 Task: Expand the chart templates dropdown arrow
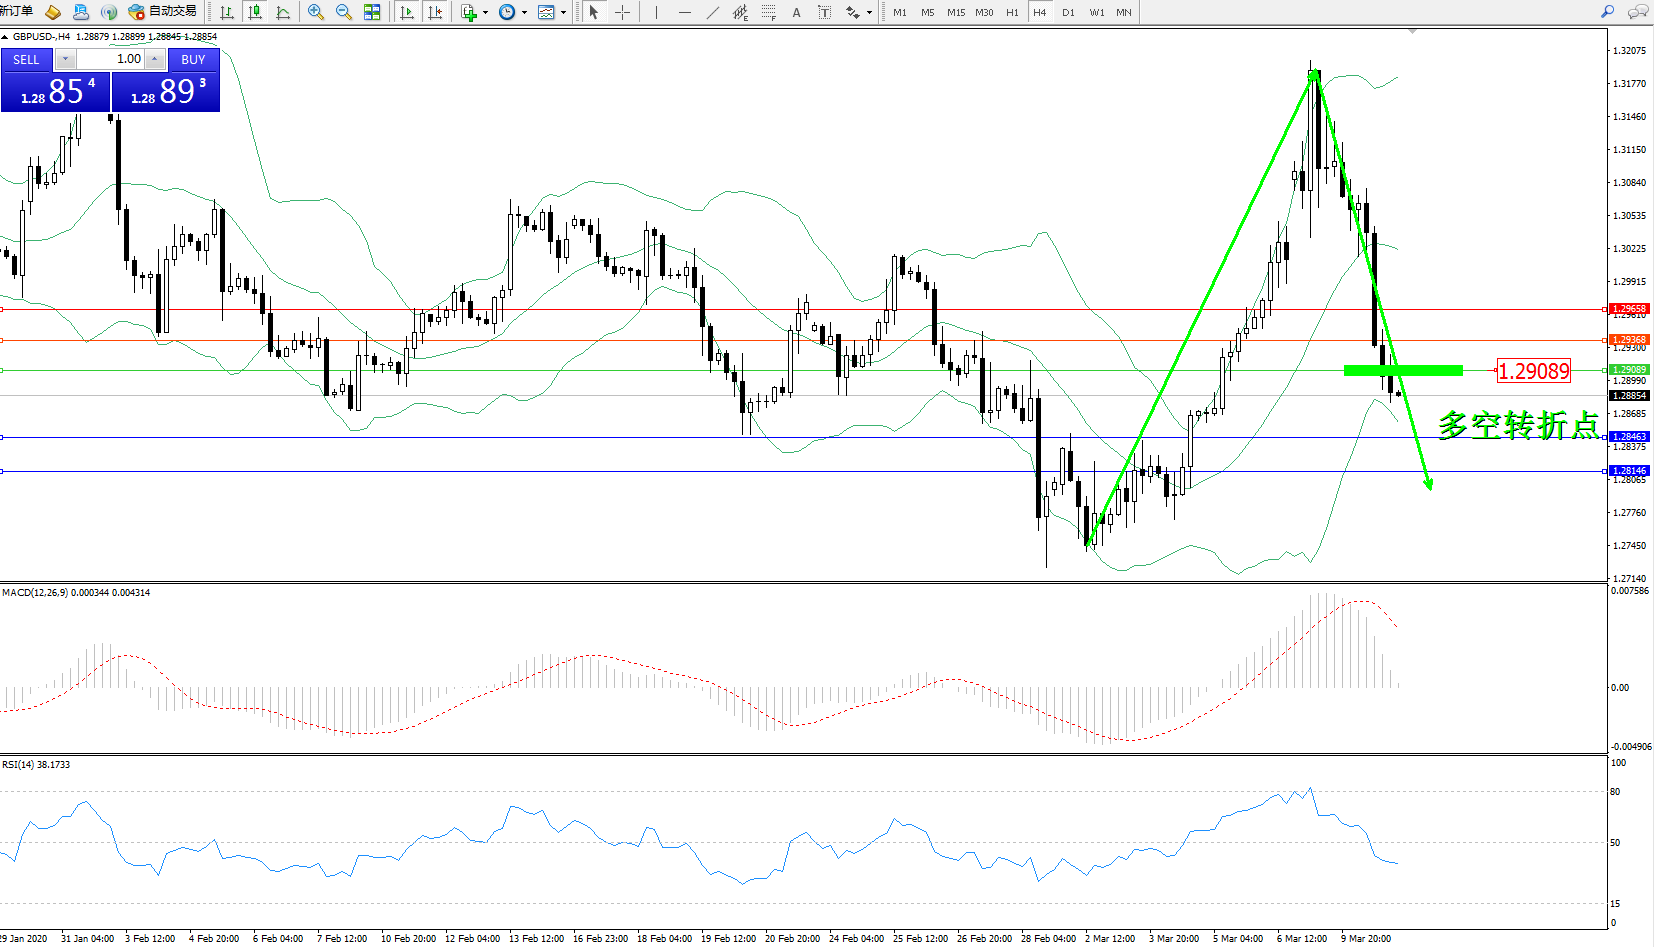(x=563, y=13)
